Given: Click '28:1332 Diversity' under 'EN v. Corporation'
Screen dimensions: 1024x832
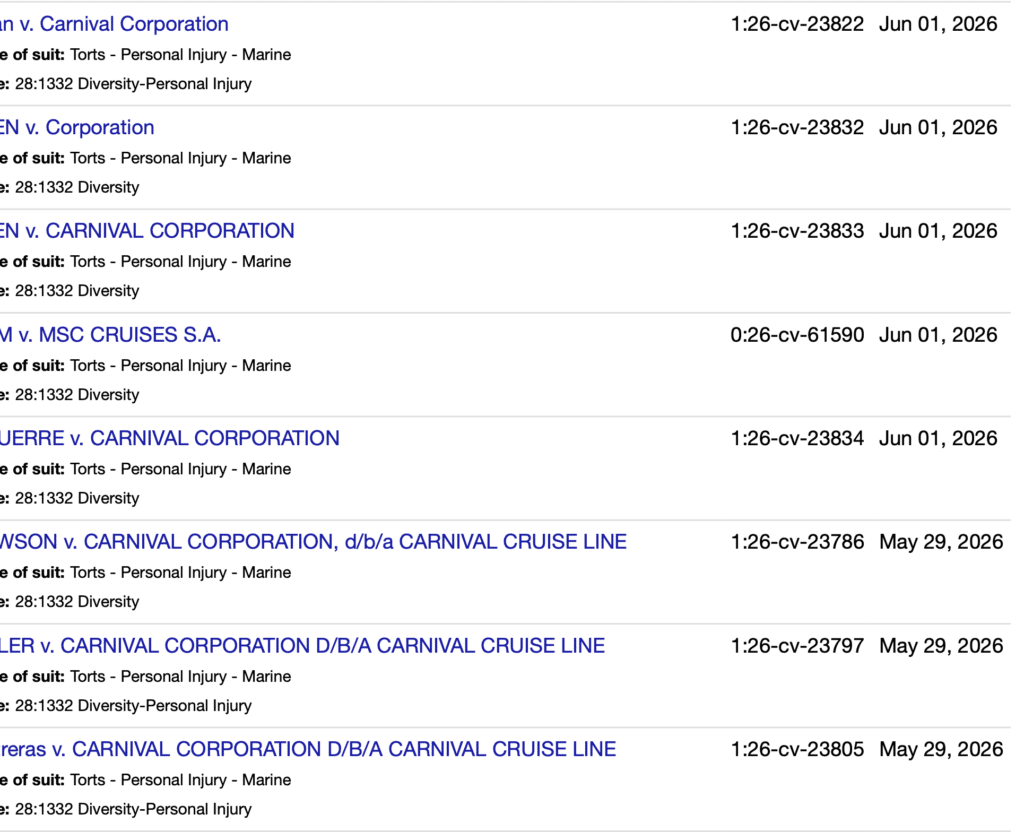Looking at the screenshot, I should click(x=77, y=187).
